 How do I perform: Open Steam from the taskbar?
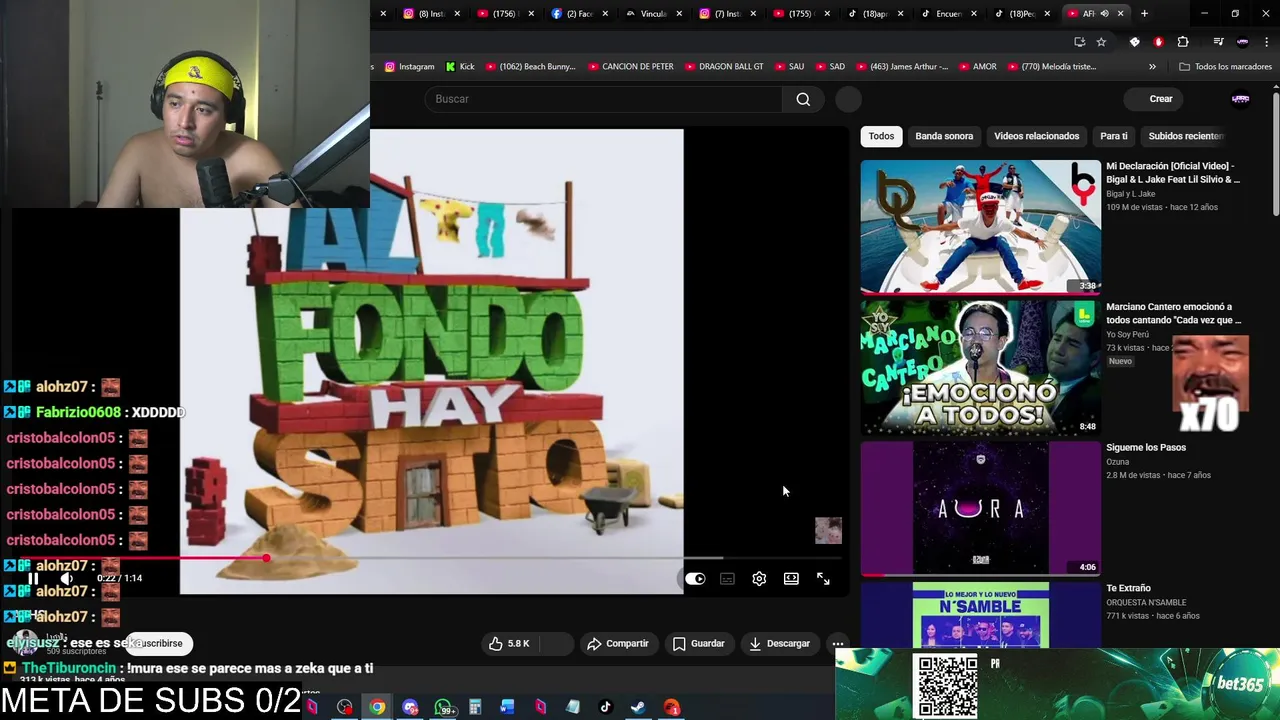click(637, 707)
